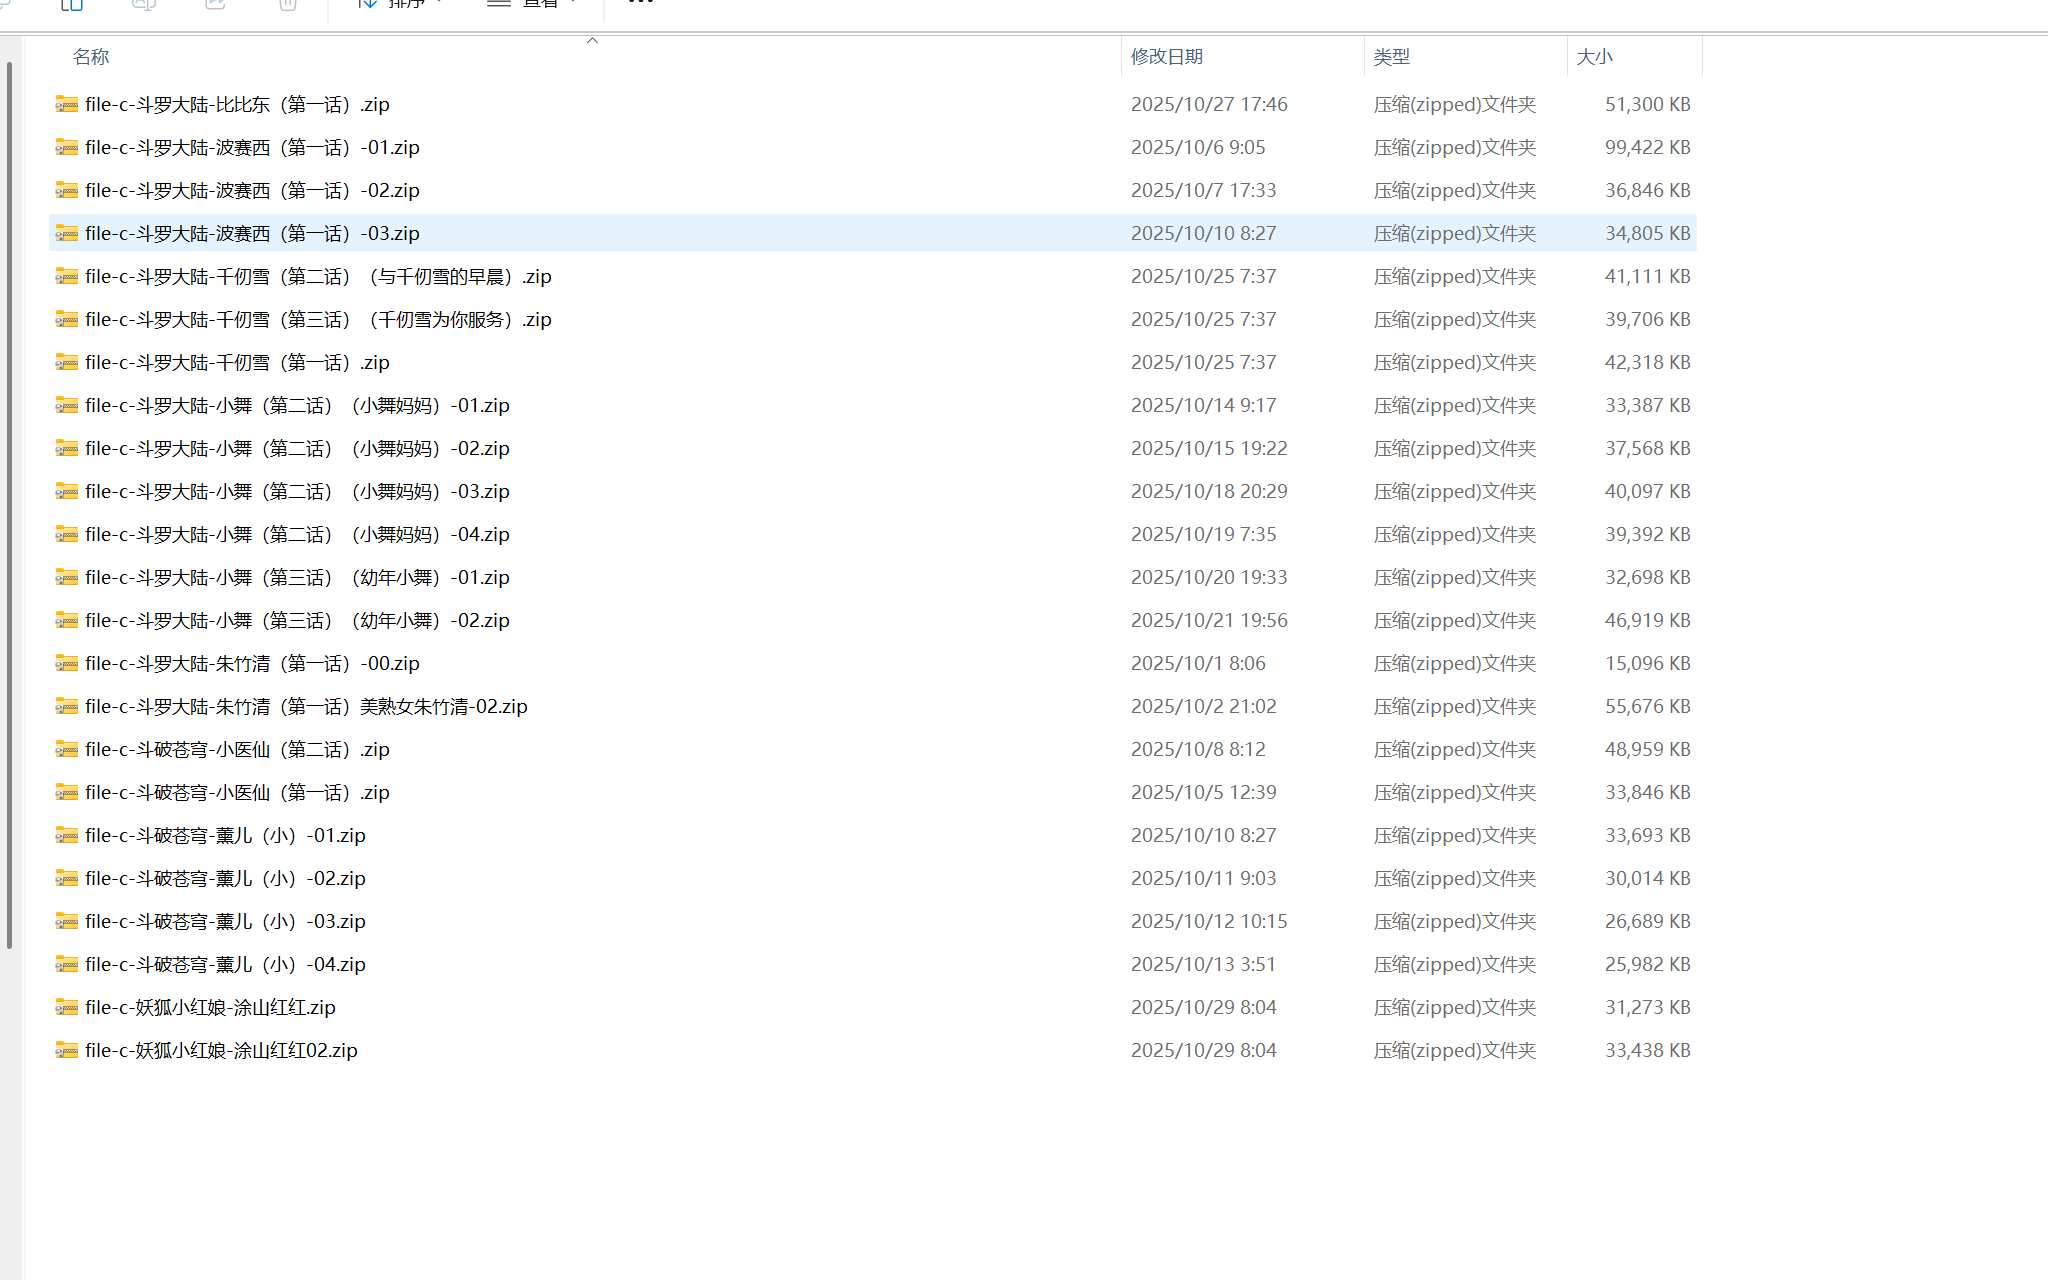Screen dimensions: 2048x1280
Task: Click type cell in the 涂山红红02.zip row
Action: point(1454,1050)
